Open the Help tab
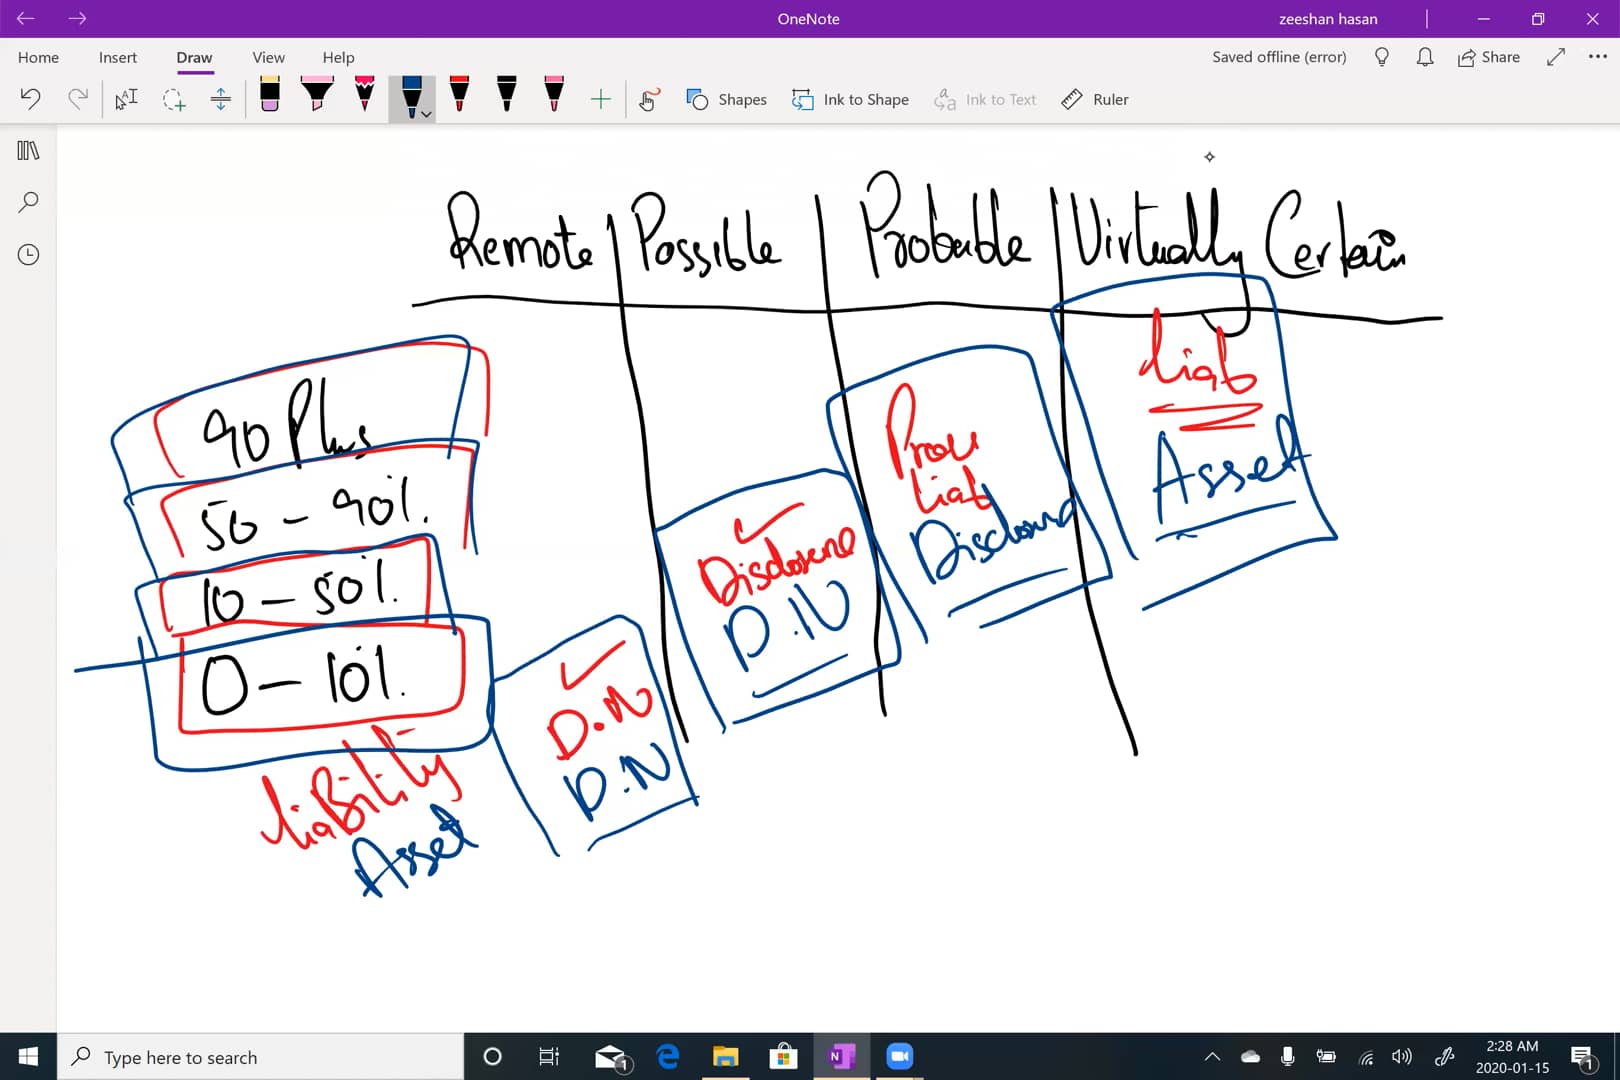Screen dimensions: 1620x1080 click(x=338, y=57)
